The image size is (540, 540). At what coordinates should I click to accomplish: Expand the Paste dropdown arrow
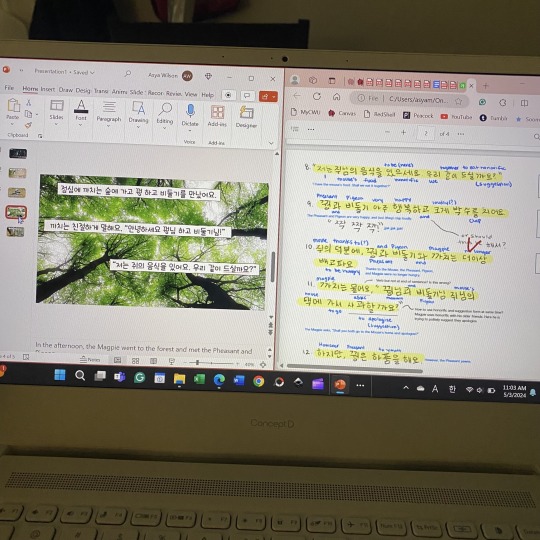[x=12, y=124]
